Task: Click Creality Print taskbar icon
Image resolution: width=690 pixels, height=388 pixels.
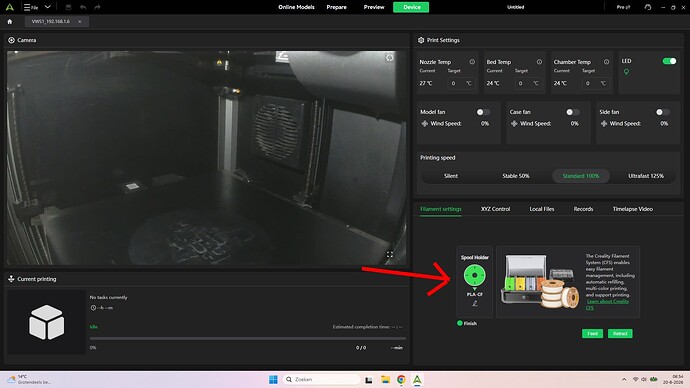Action: 417,379
